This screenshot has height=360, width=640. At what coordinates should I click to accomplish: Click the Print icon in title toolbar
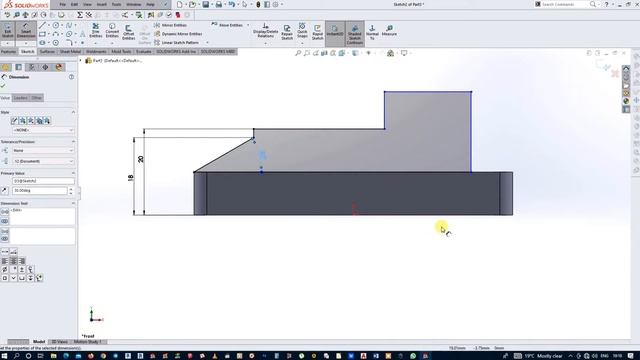pos(219,4)
